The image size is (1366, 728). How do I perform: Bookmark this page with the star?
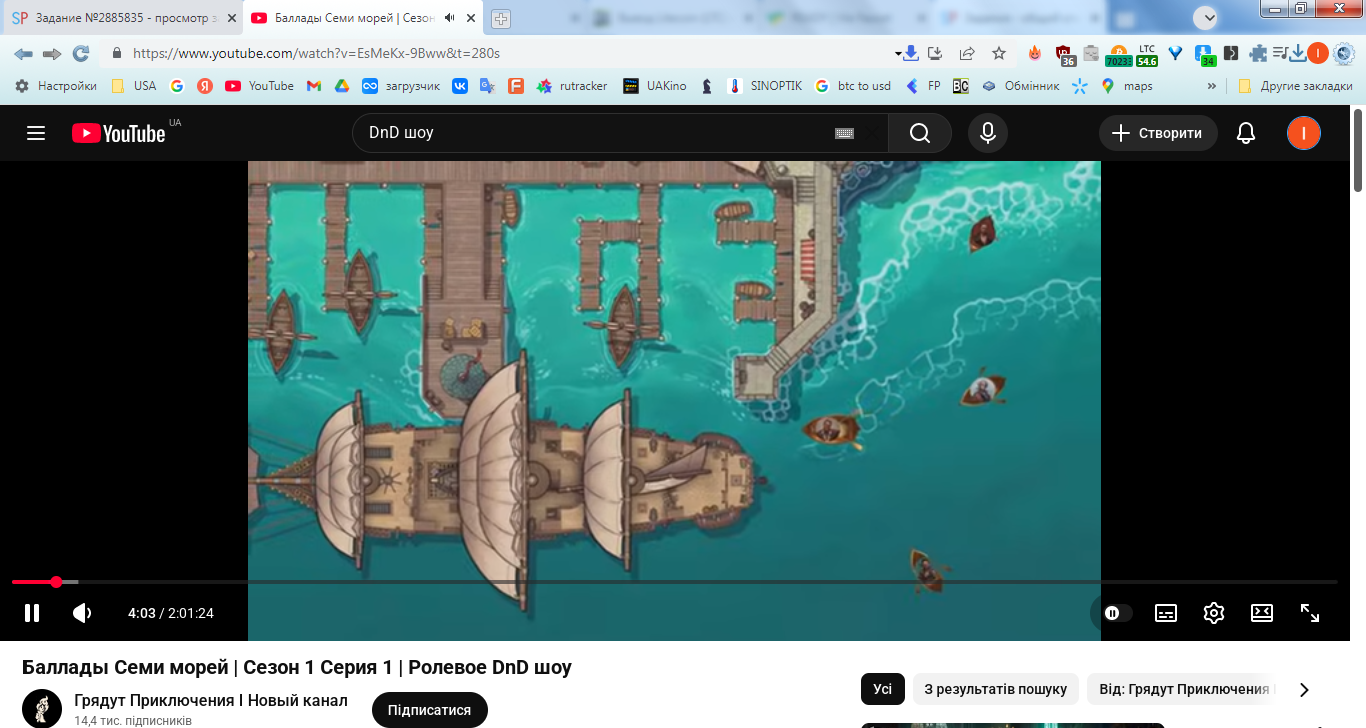pos(998,53)
